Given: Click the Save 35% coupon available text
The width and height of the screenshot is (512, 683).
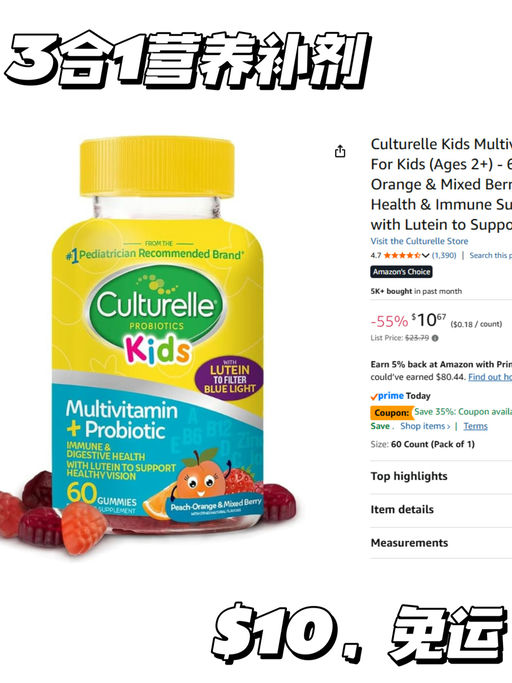Looking at the screenshot, I should coord(463,412).
